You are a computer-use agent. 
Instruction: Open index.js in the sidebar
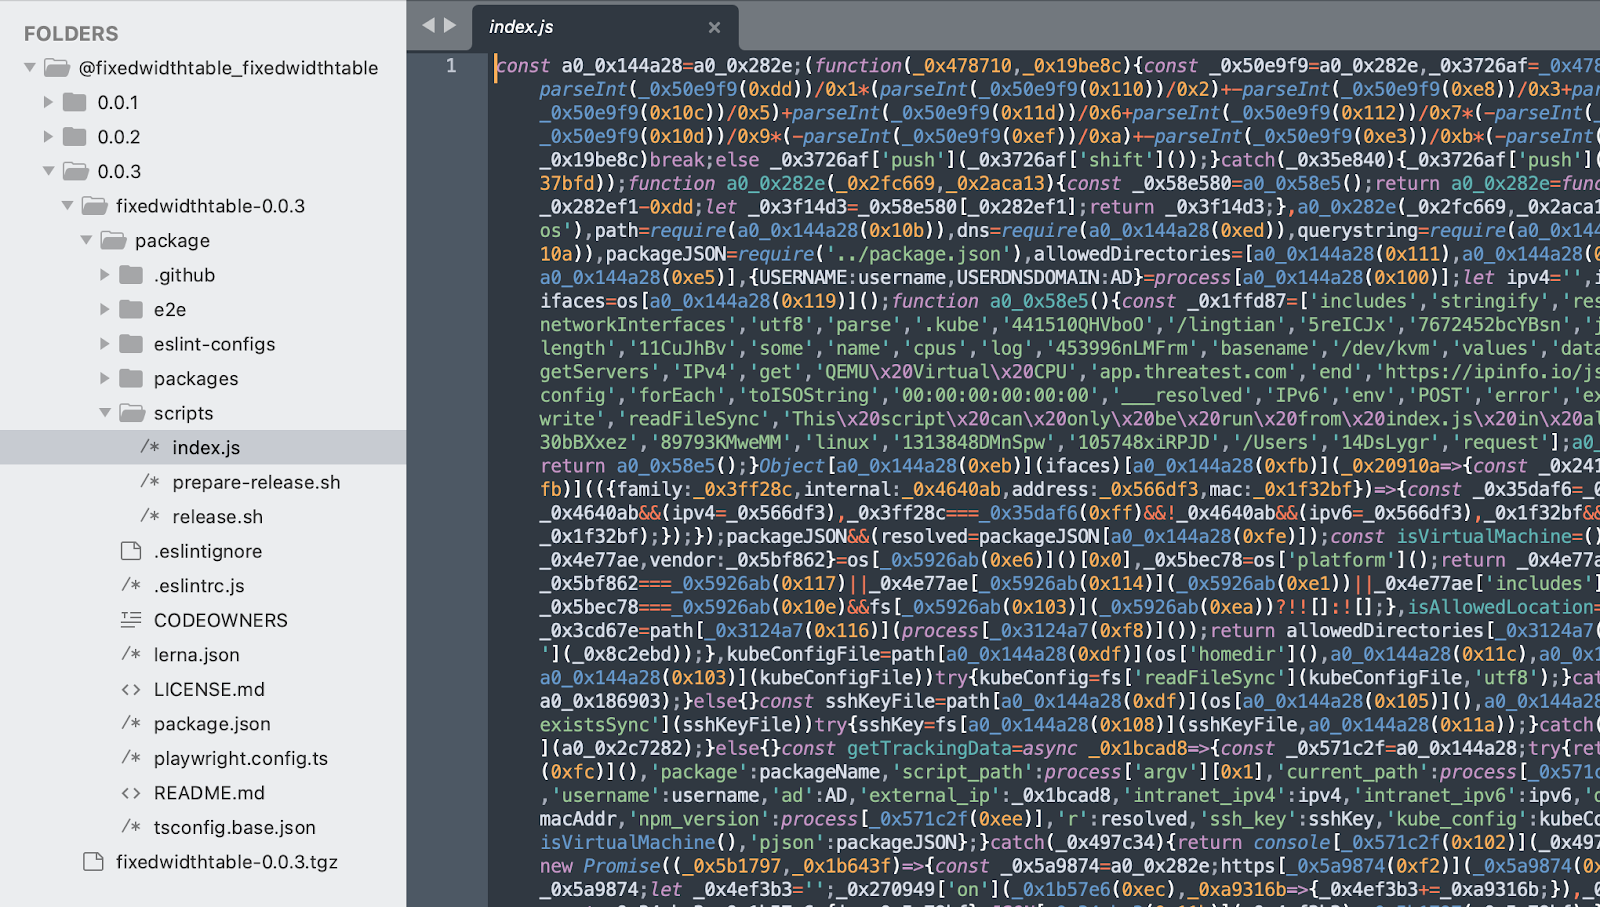point(206,447)
